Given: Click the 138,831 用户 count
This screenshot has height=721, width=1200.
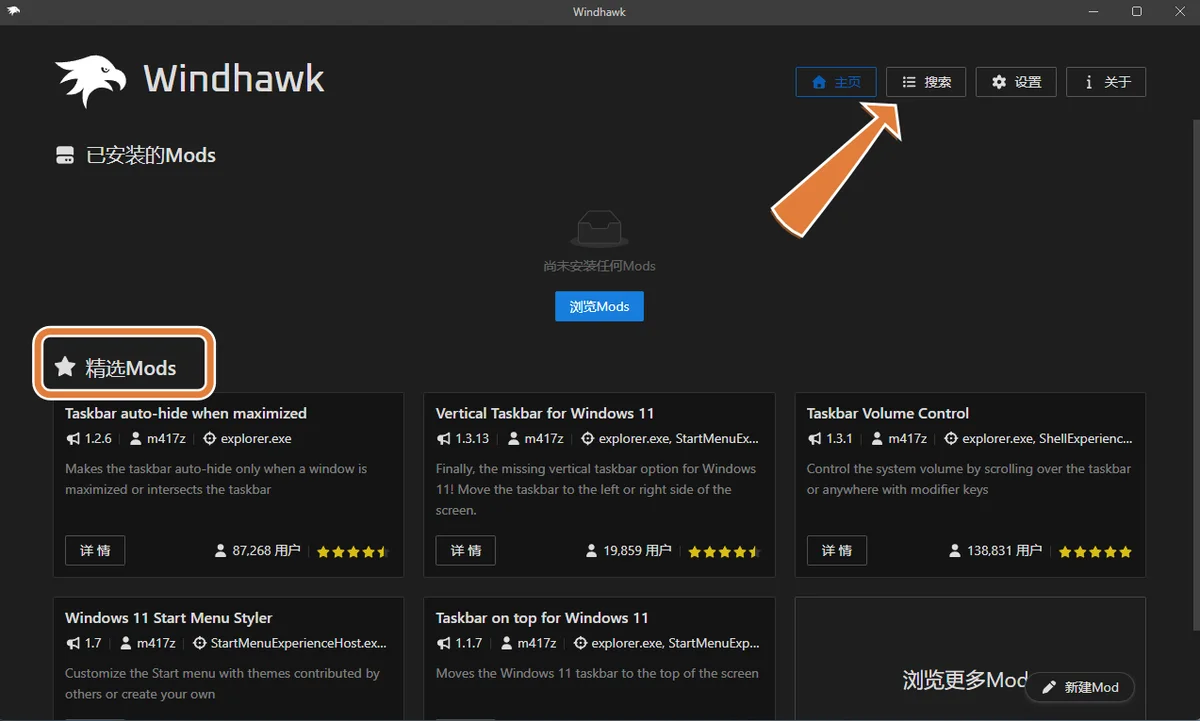Looking at the screenshot, I should pos(1005,551).
